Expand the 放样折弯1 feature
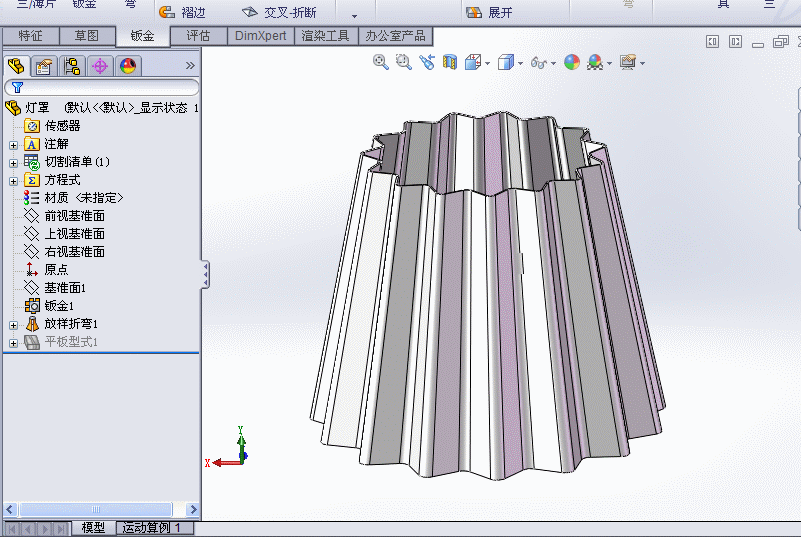Viewport: 801px width, 537px height. point(13,325)
